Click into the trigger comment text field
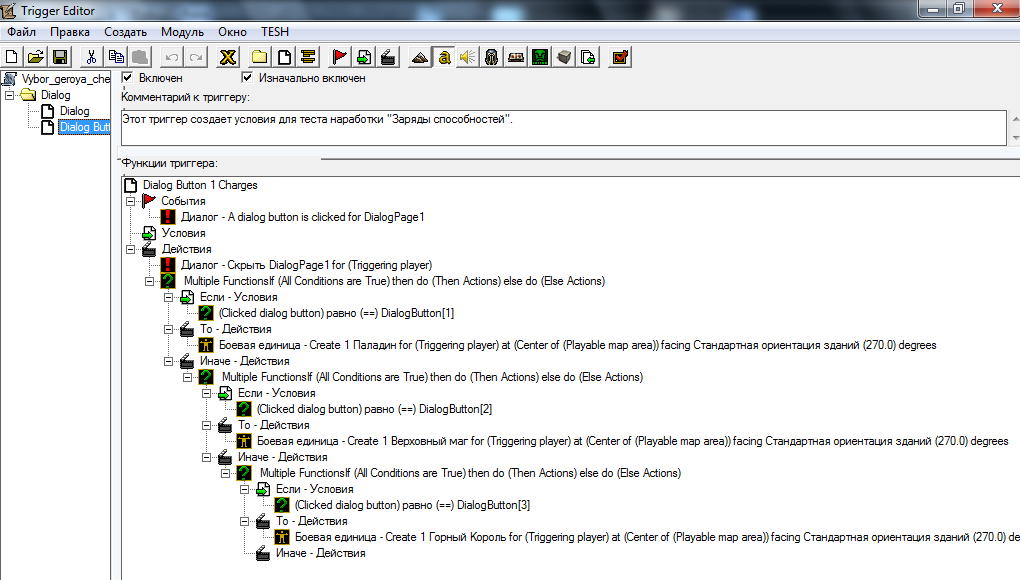1020x580 pixels. [x=563, y=127]
